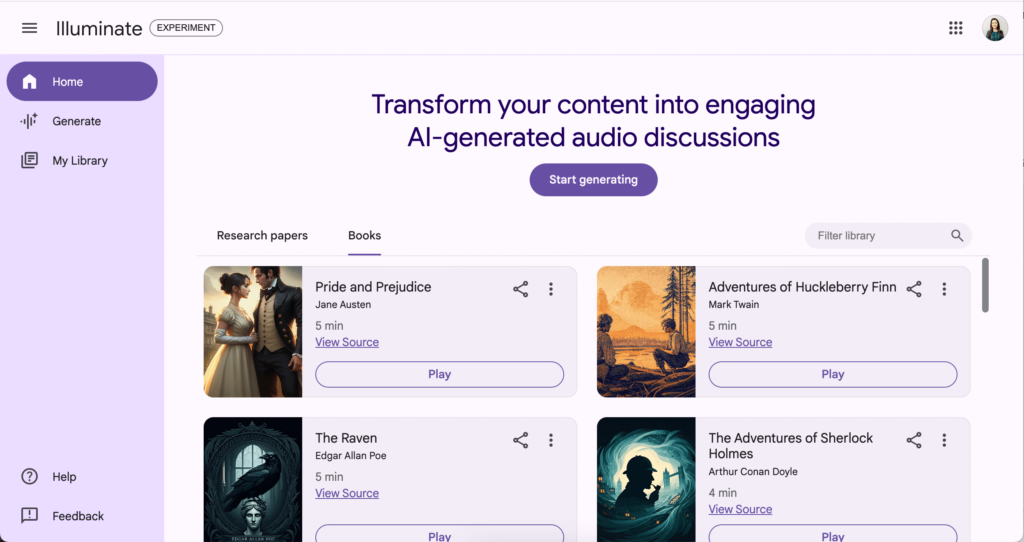1024x542 pixels.
Task: Play the Huckleberry Finn discussion
Action: [833, 374]
